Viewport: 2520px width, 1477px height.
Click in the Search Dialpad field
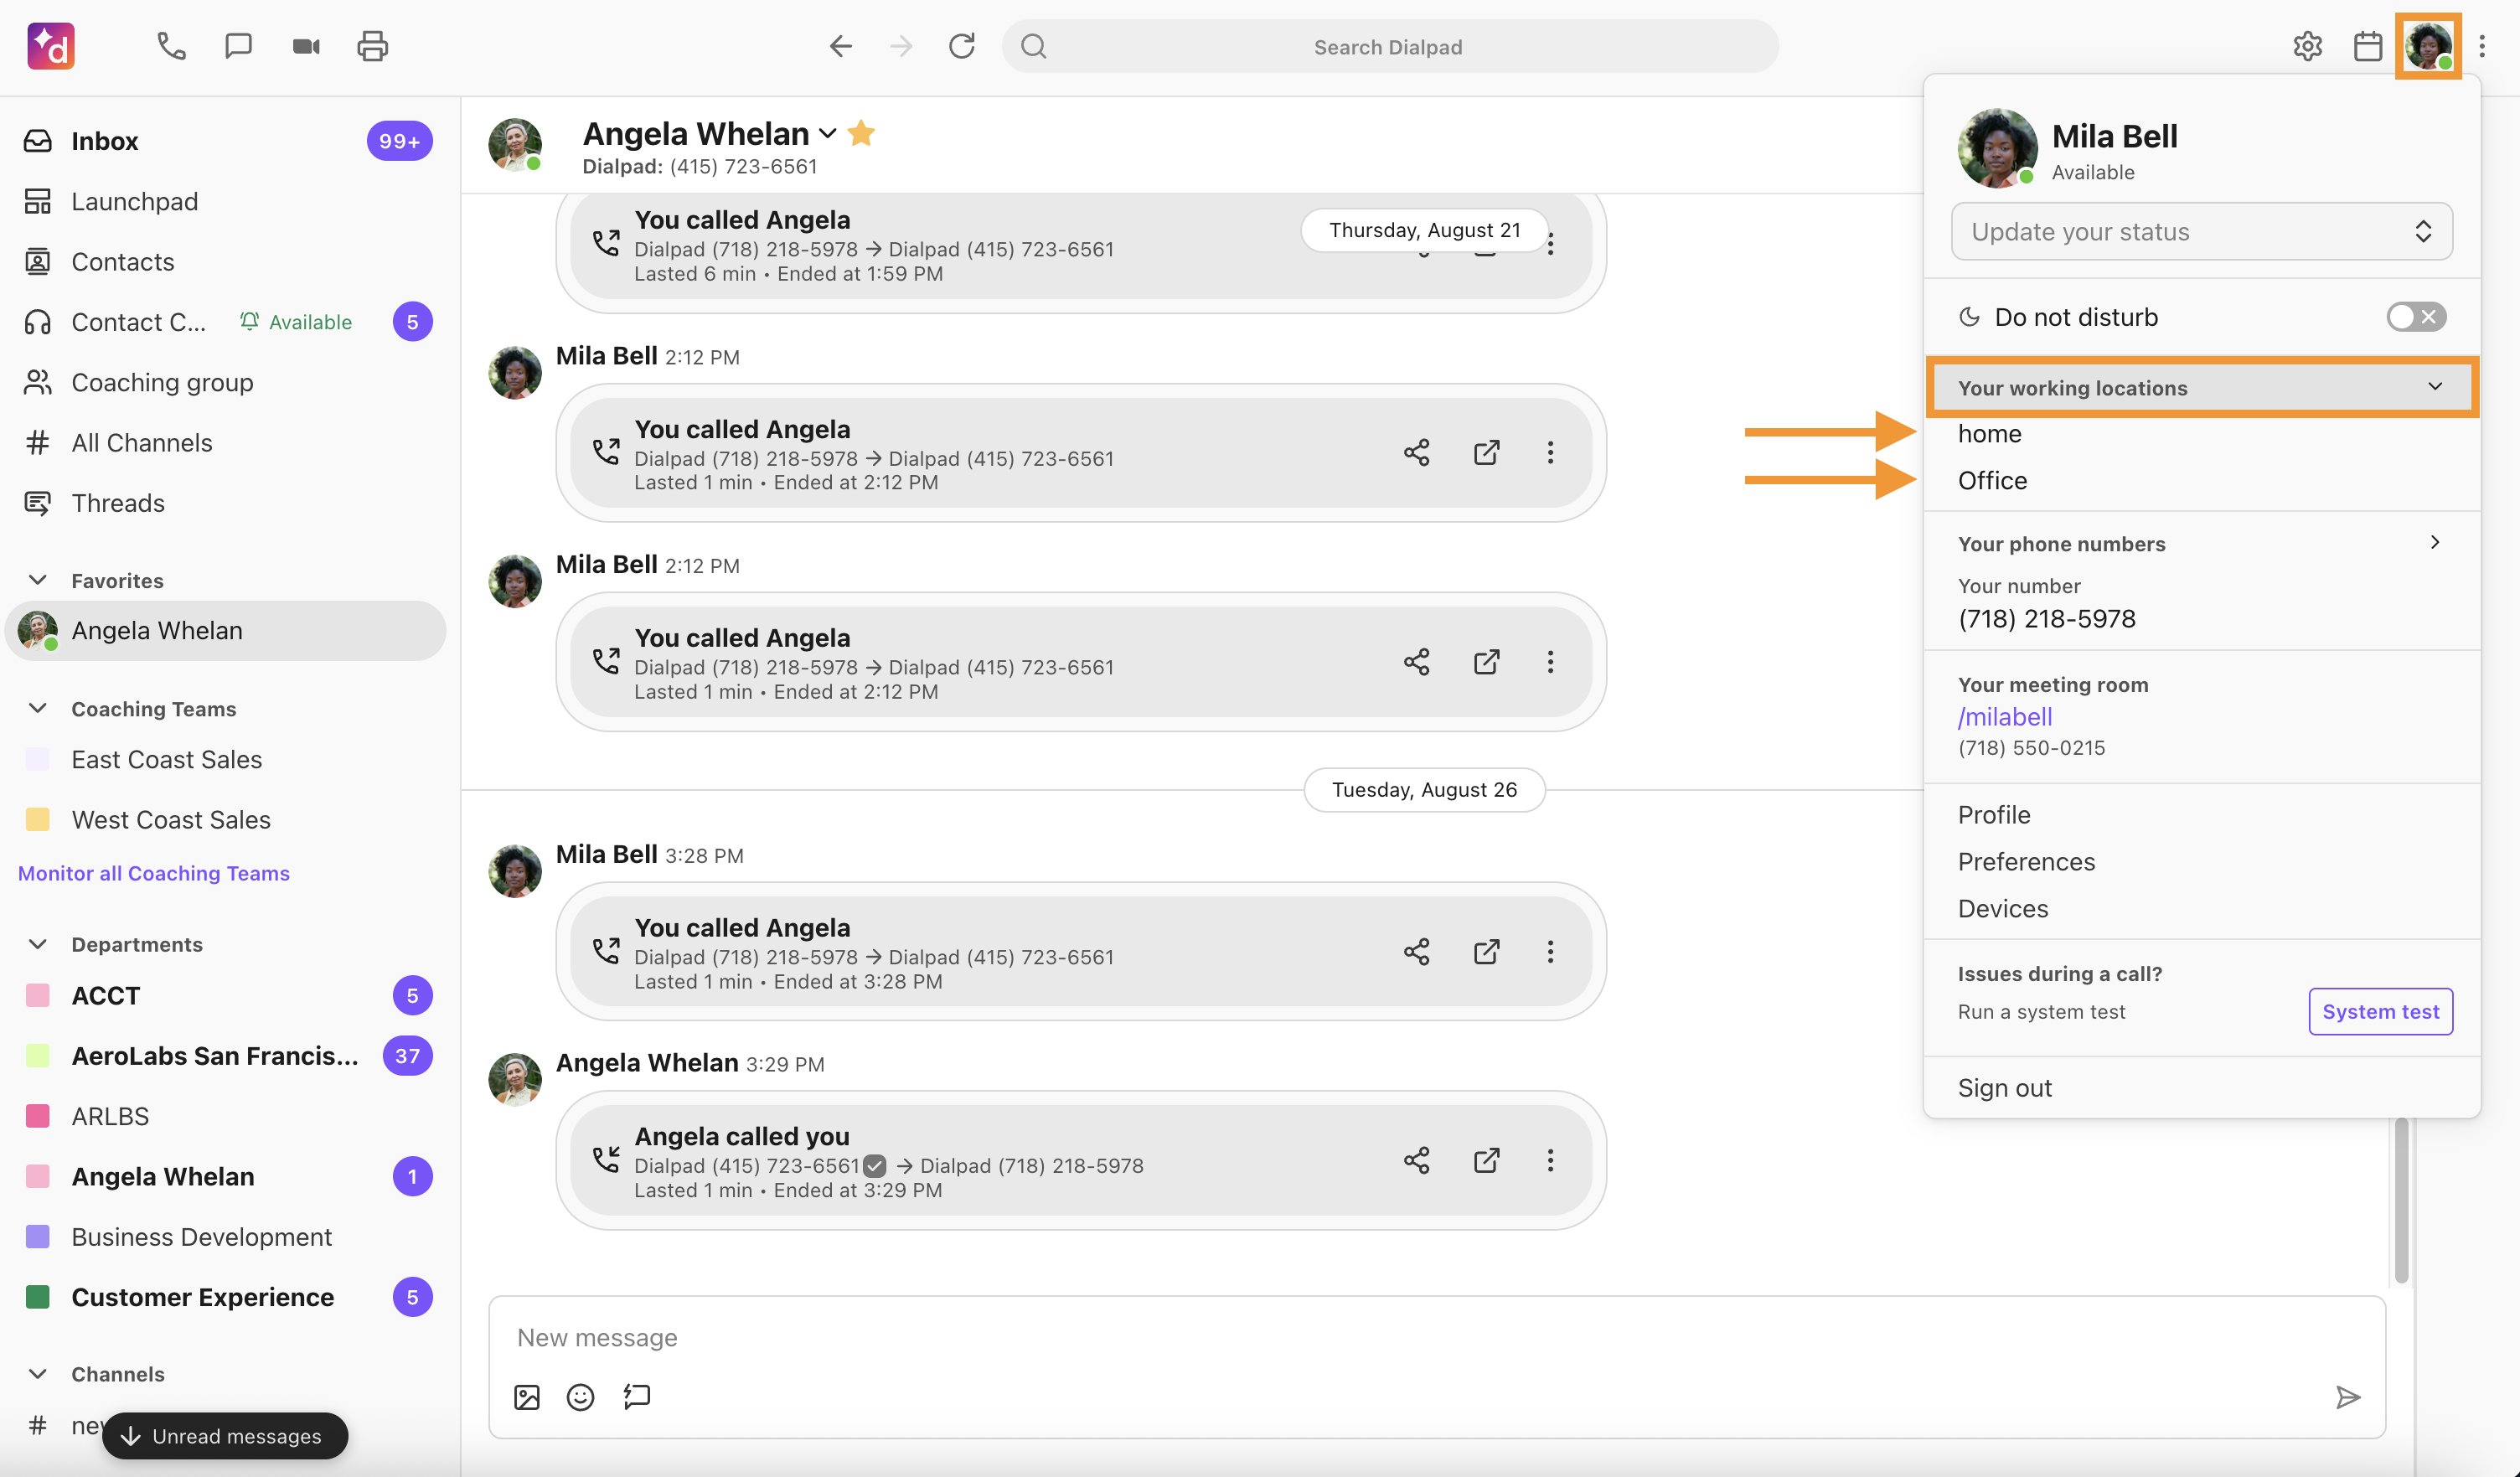point(1390,46)
